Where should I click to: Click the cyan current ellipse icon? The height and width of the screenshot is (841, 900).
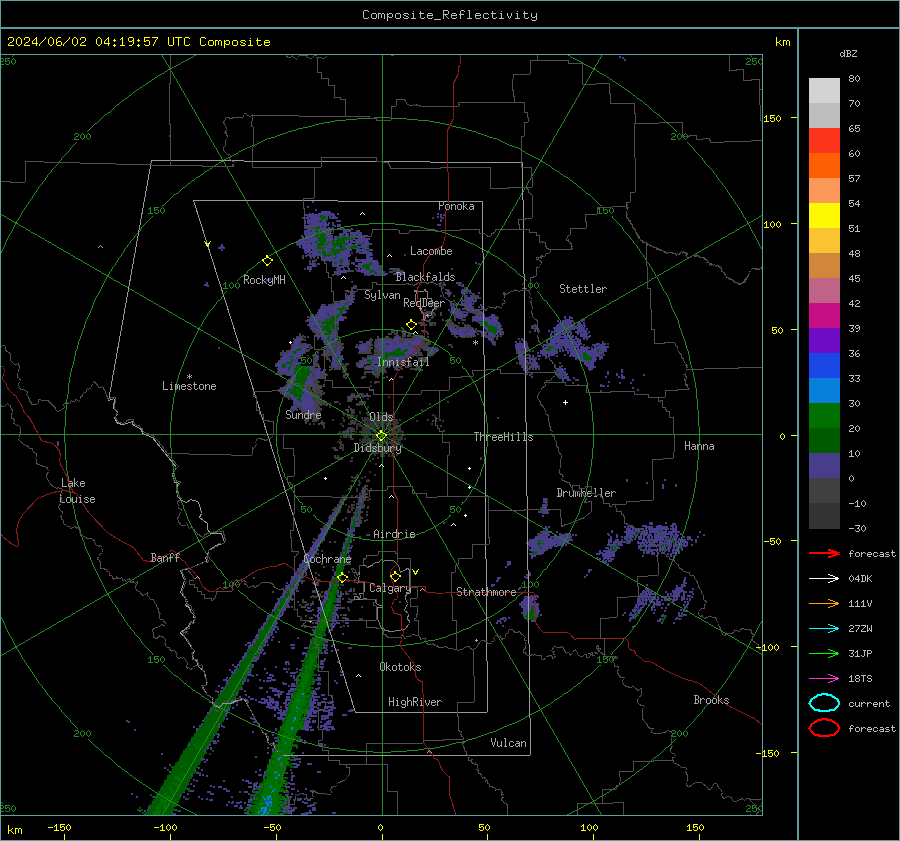click(824, 703)
